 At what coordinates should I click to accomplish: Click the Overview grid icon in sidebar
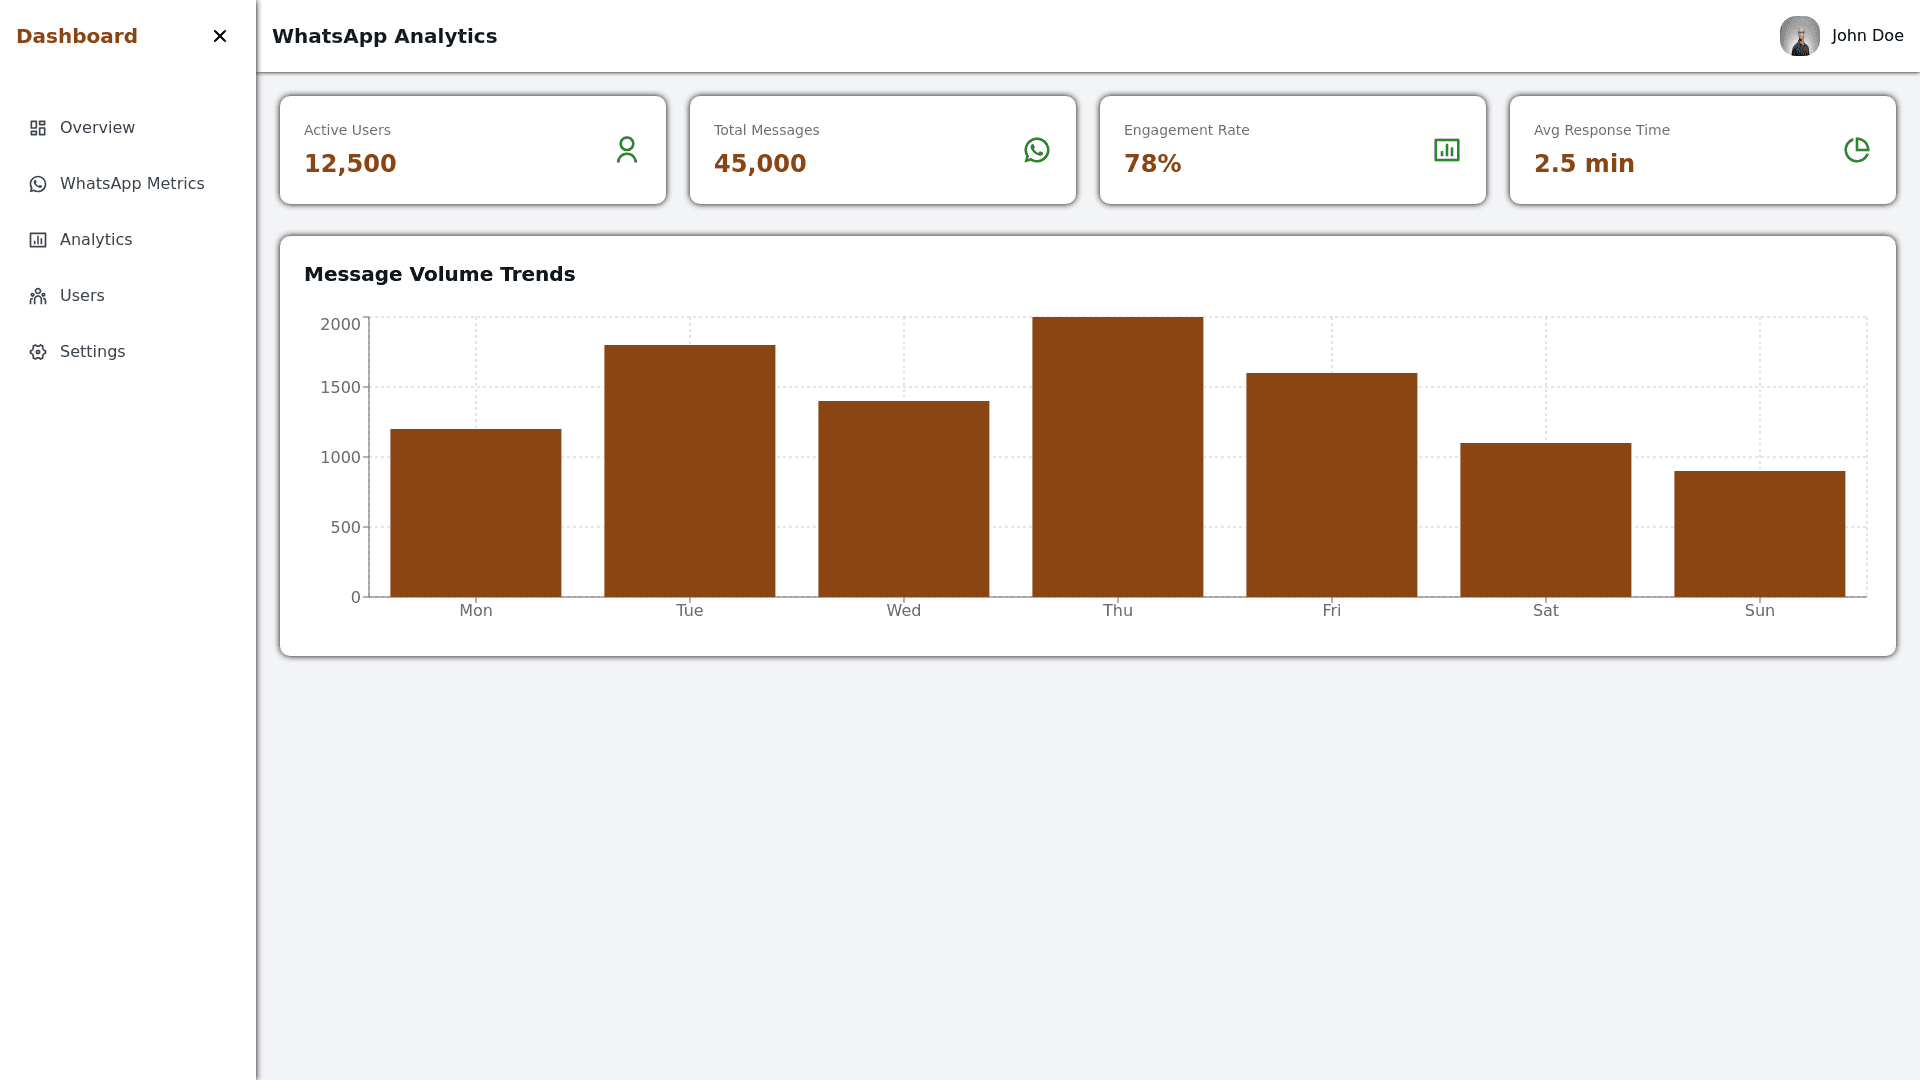38,128
